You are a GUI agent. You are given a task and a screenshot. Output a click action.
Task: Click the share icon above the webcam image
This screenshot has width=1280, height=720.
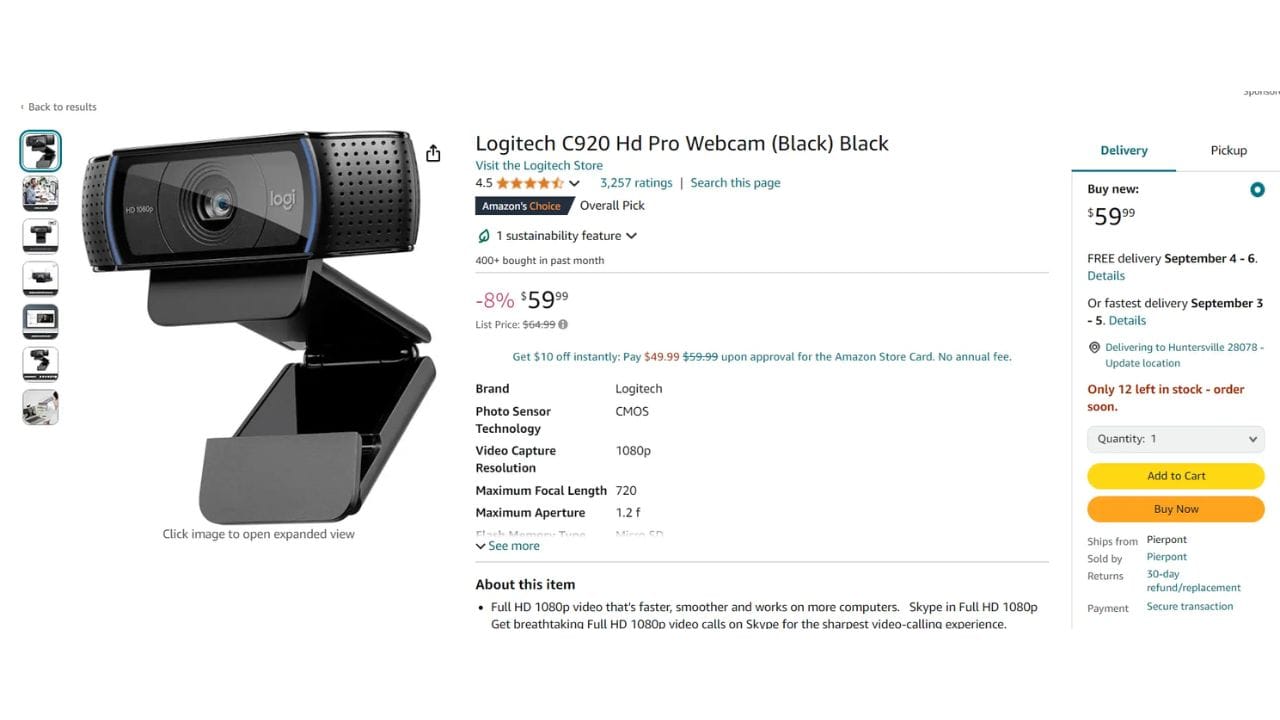click(433, 153)
